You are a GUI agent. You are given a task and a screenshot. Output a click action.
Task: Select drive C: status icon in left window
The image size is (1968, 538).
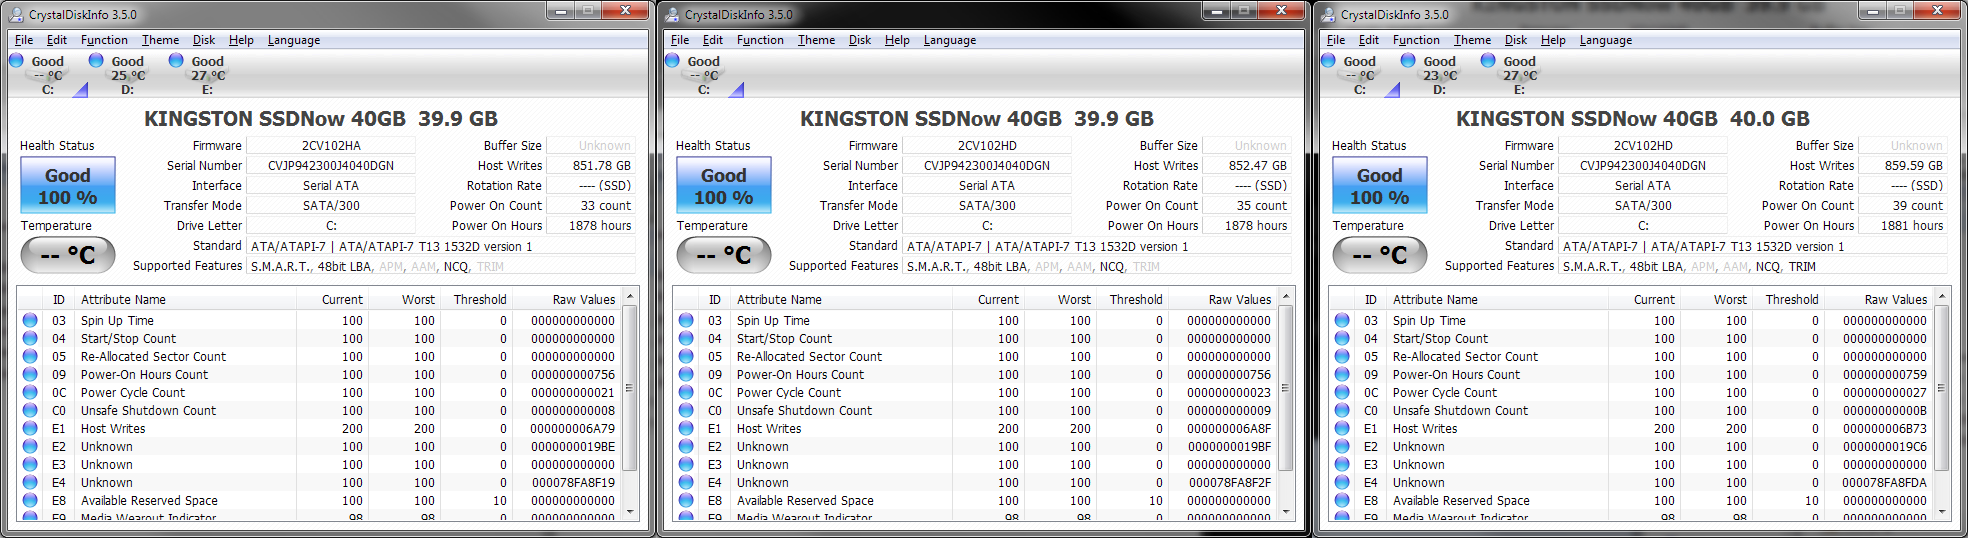pyautogui.click(x=17, y=61)
